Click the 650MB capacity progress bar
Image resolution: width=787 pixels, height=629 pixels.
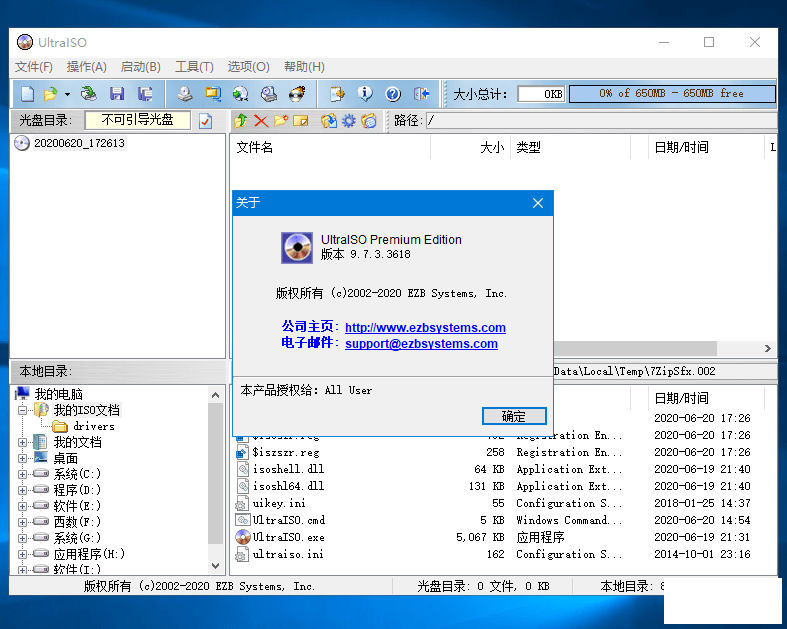click(672, 93)
